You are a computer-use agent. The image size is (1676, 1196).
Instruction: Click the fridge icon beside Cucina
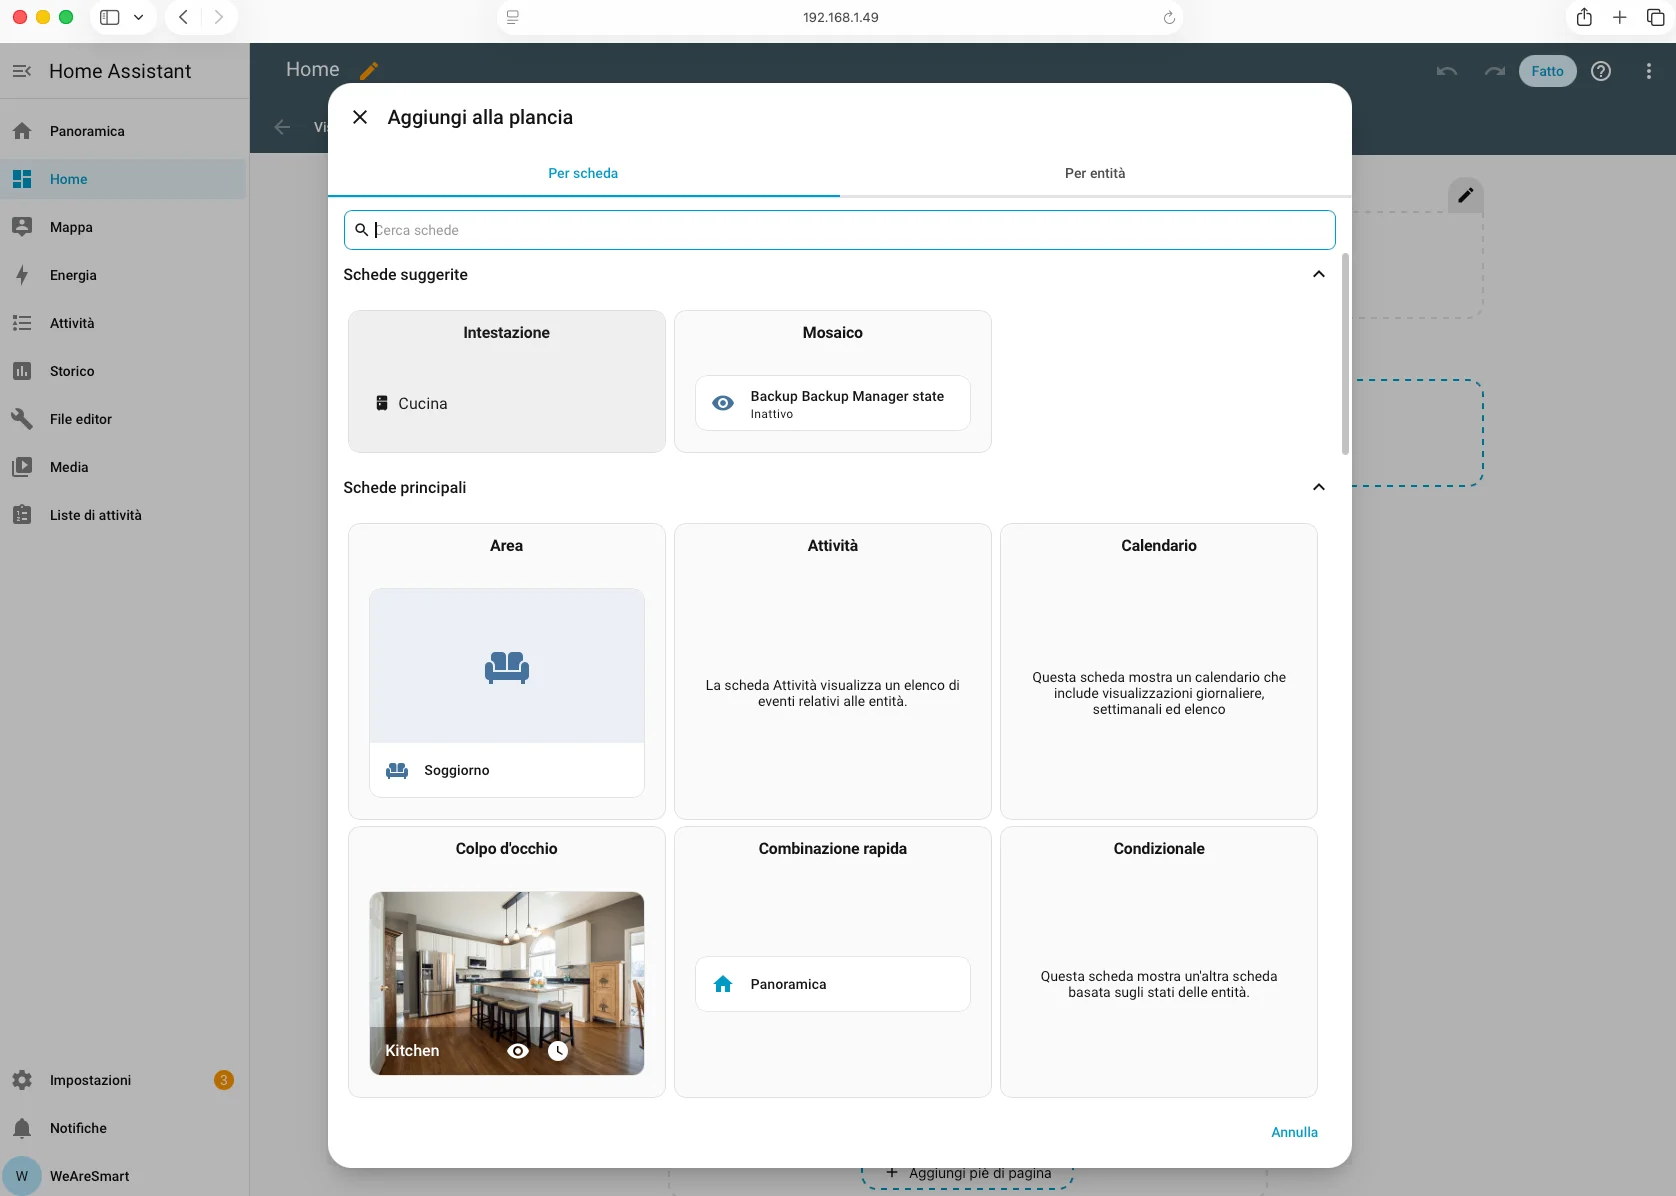click(381, 403)
